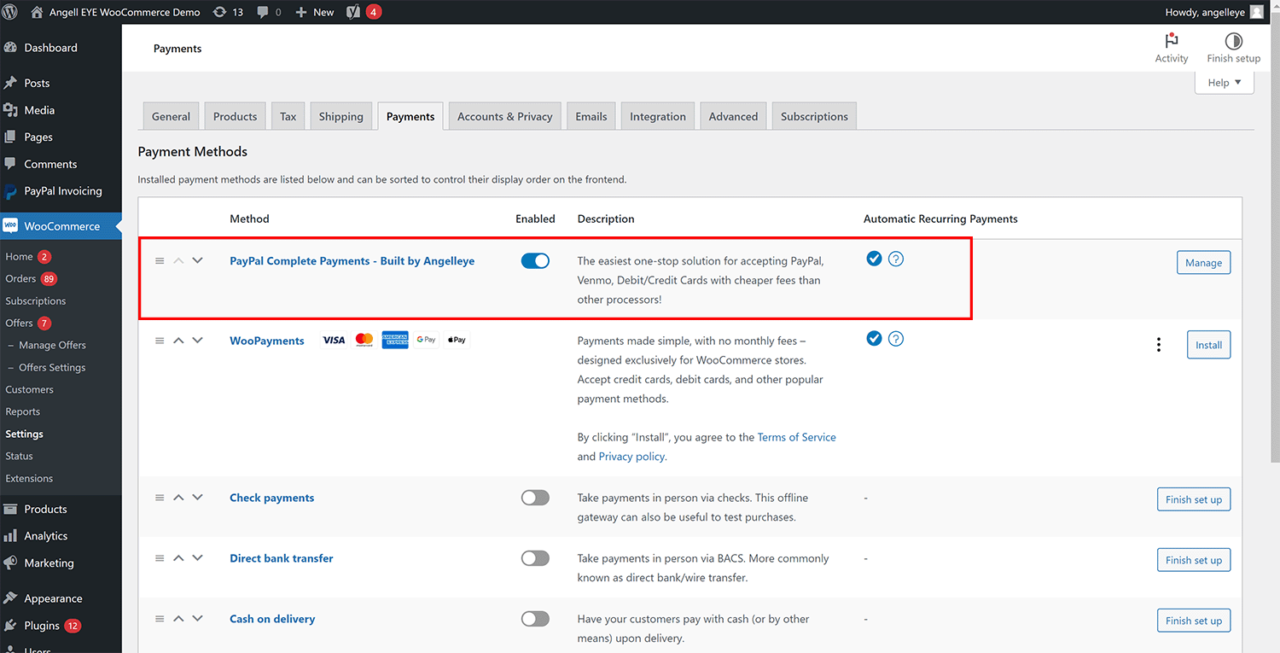Open the Yoast SEO notifications icon
This screenshot has width=1280, height=653.
point(355,11)
